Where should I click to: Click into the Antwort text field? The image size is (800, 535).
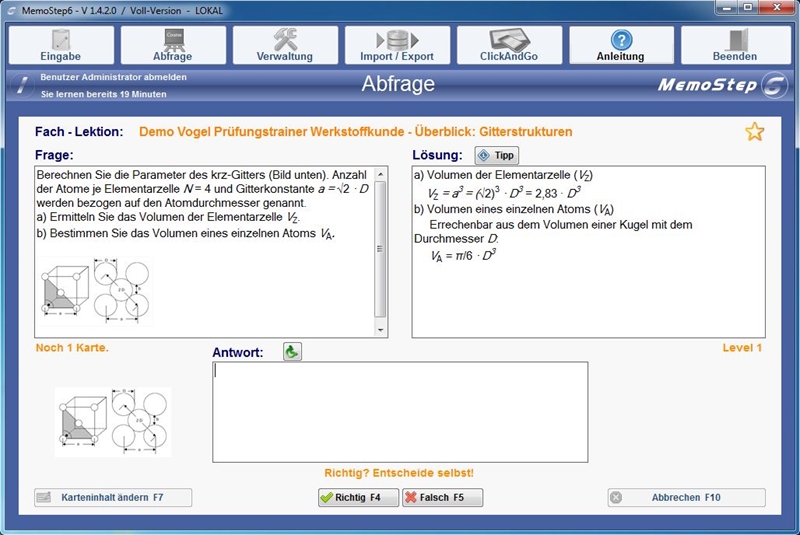tap(400, 412)
